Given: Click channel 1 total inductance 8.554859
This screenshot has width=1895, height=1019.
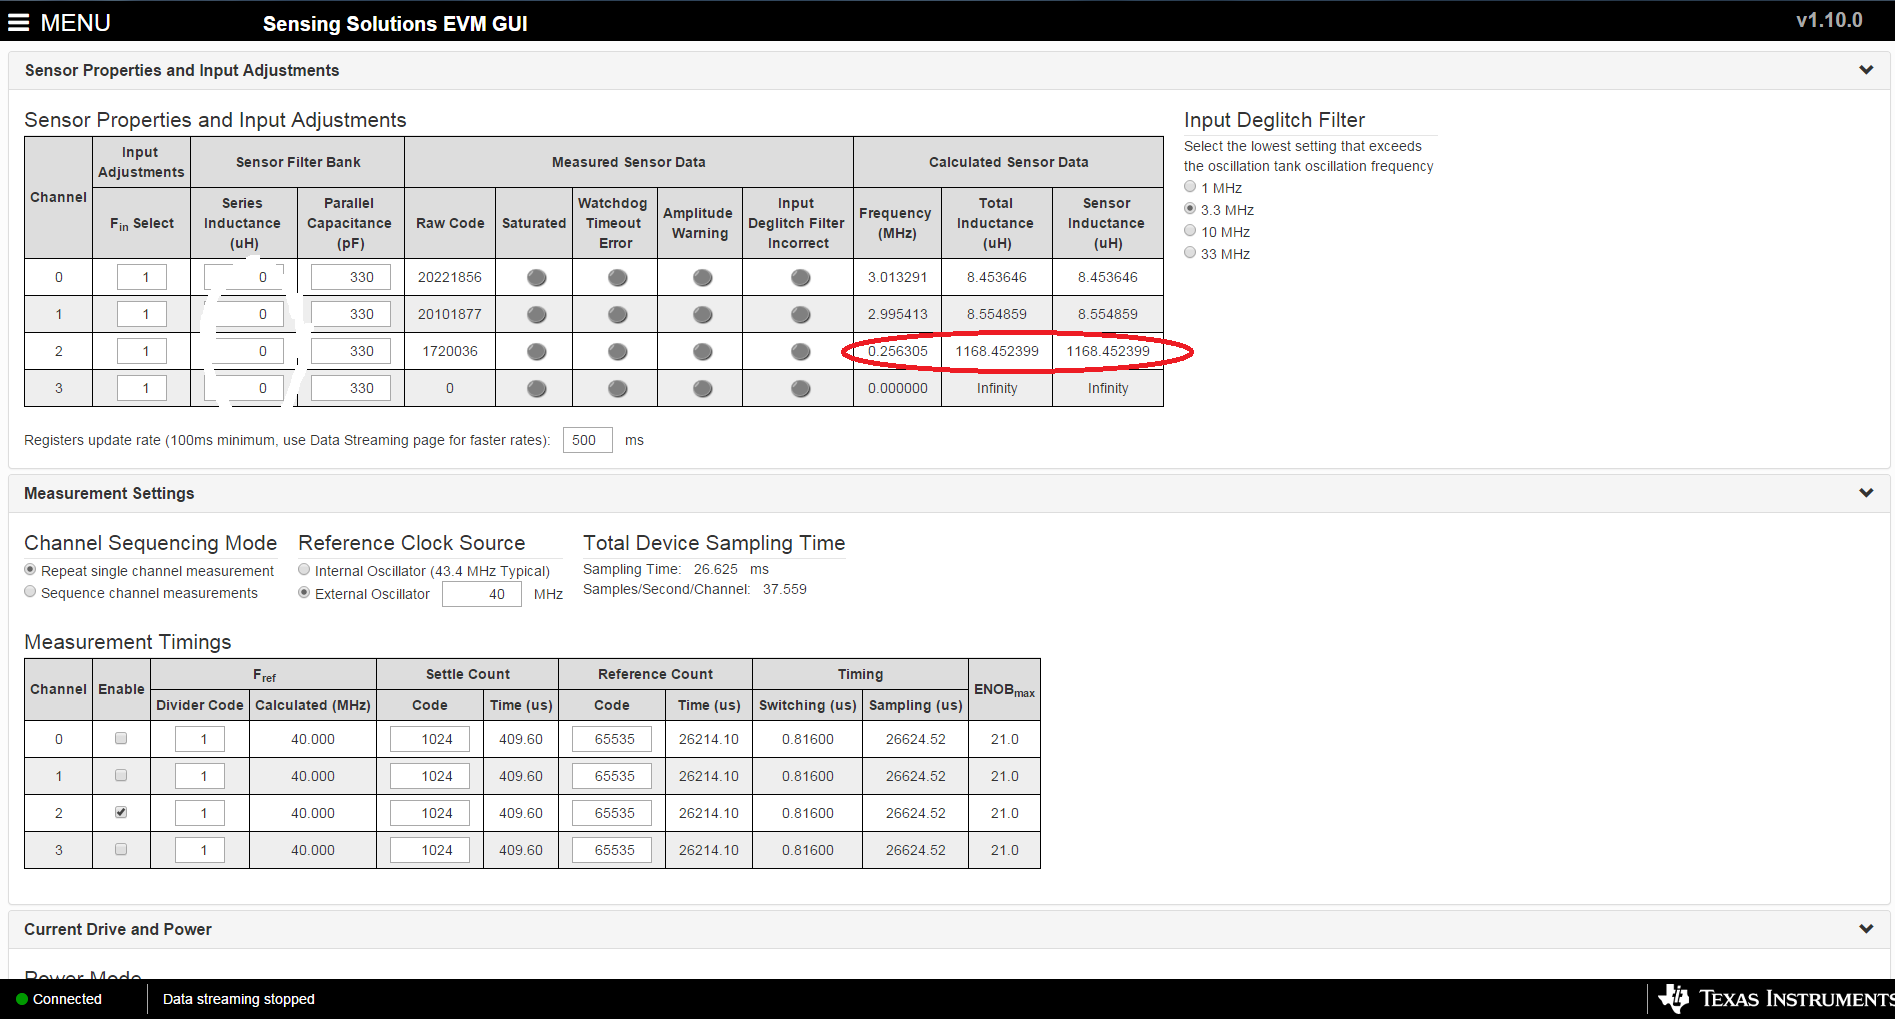Looking at the screenshot, I should [x=997, y=314].
